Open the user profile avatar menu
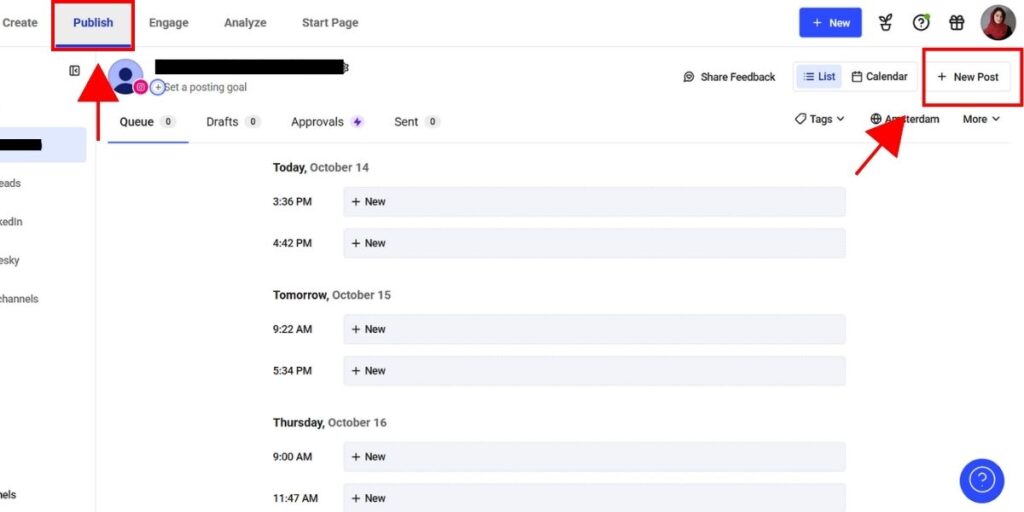Screen dimensions: 1024x512 click(x=997, y=23)
